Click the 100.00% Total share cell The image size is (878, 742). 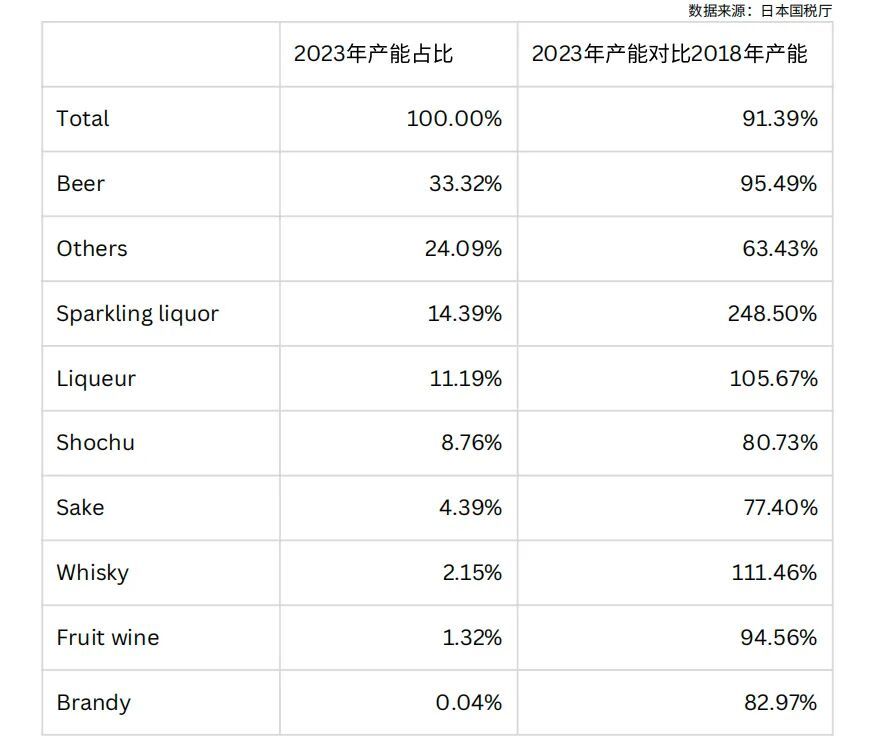[x=454, y=119]
